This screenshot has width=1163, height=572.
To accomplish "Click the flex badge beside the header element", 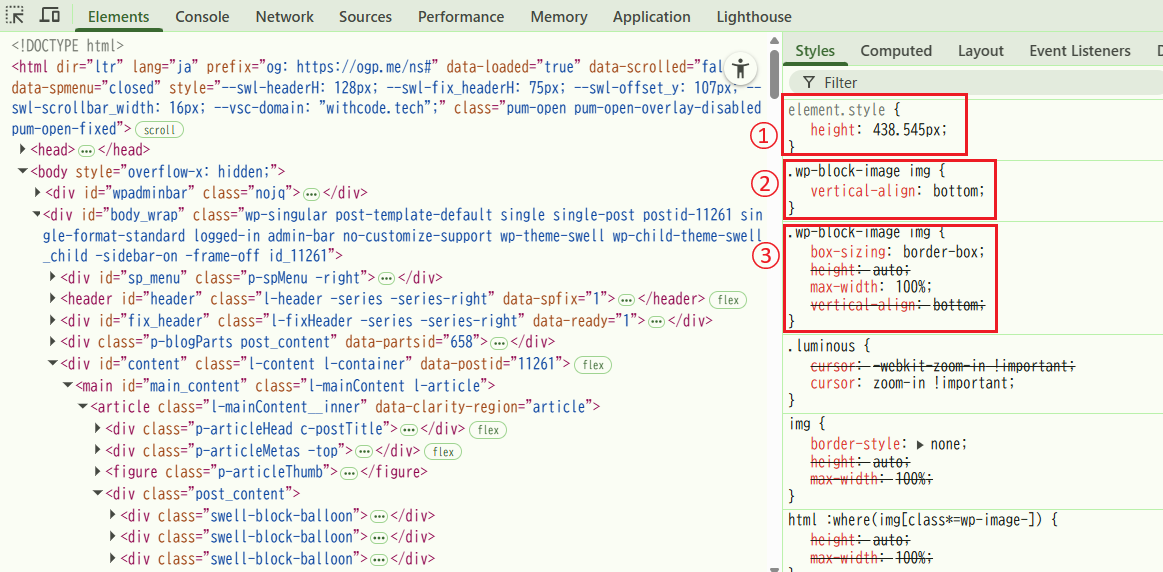I will 728,299.
